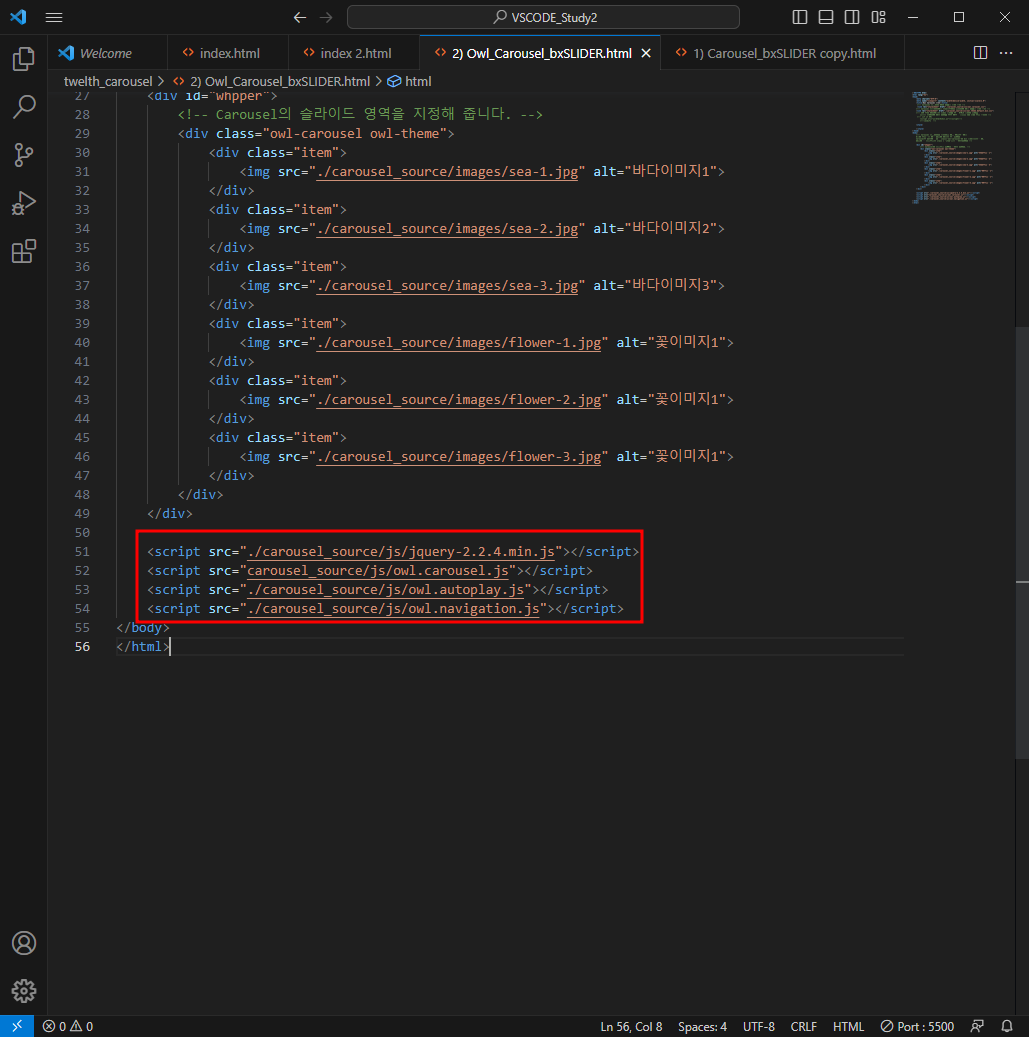Stop Live Server on Port : 5500
The width and height of the screenshot is (1029, 1037).
[x=917, y=1026]
